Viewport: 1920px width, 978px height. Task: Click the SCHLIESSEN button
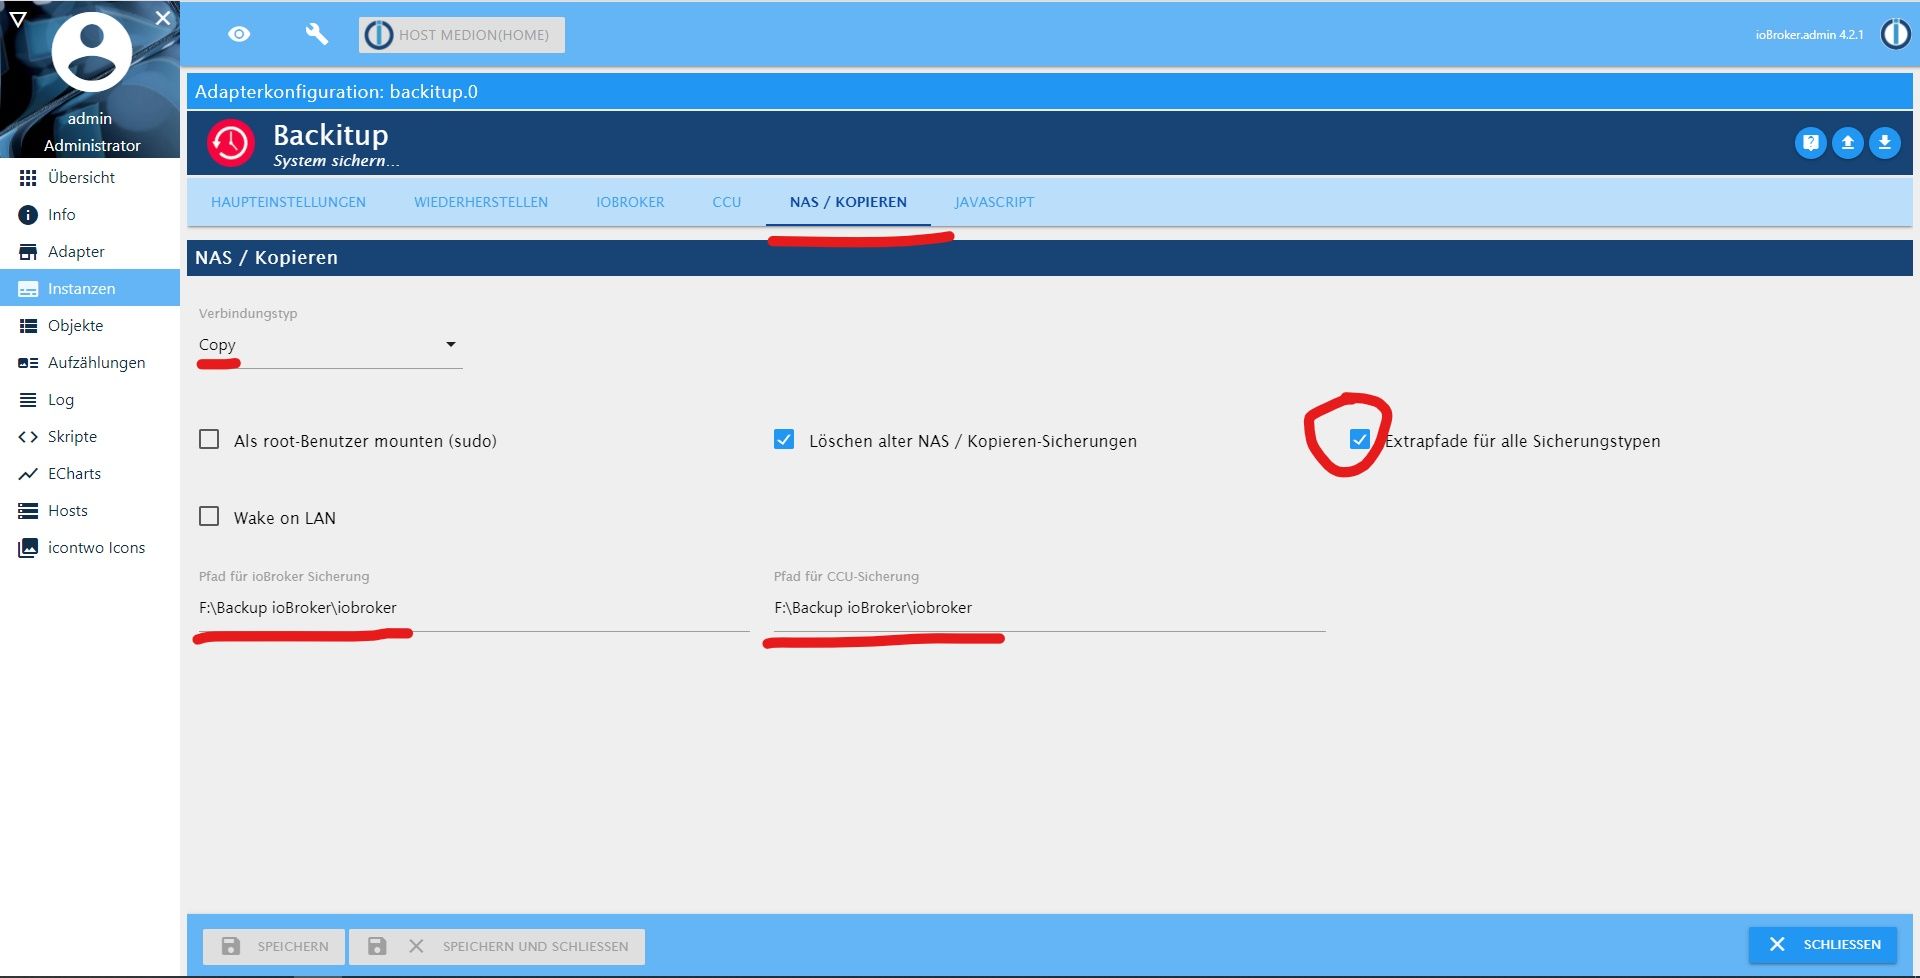click(1823, 945)
